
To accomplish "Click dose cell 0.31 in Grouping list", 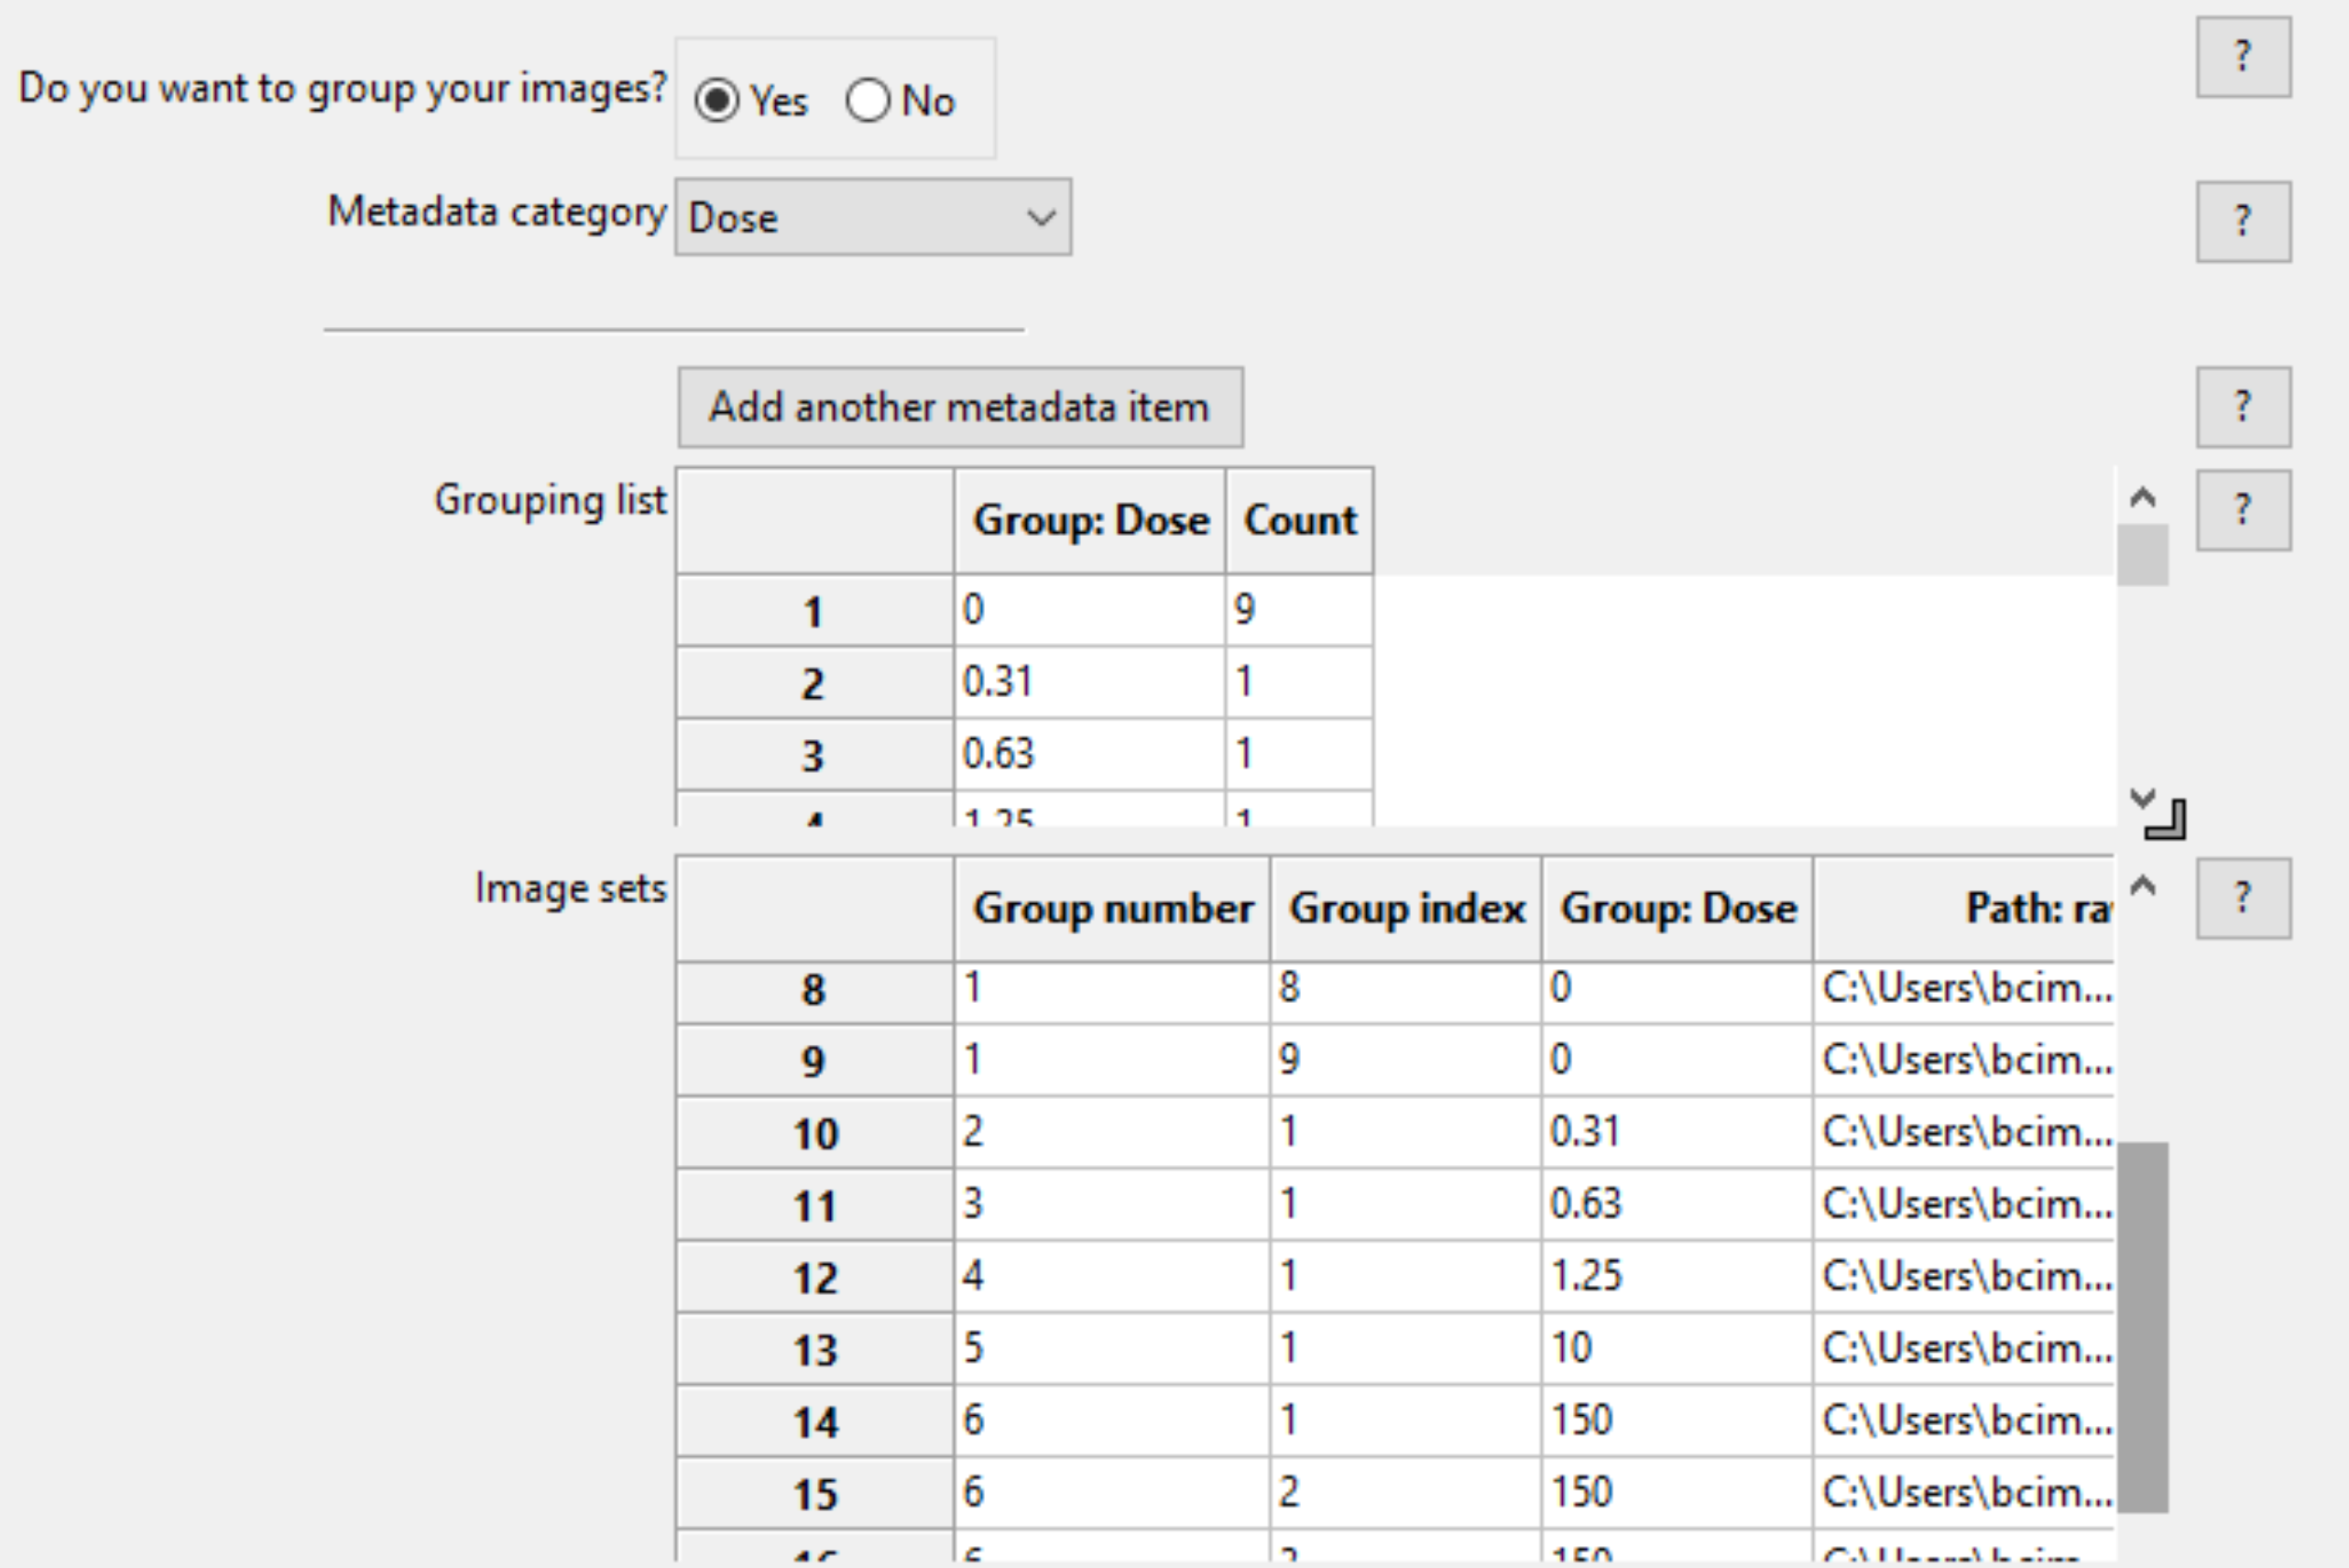I will [1088, 682].
